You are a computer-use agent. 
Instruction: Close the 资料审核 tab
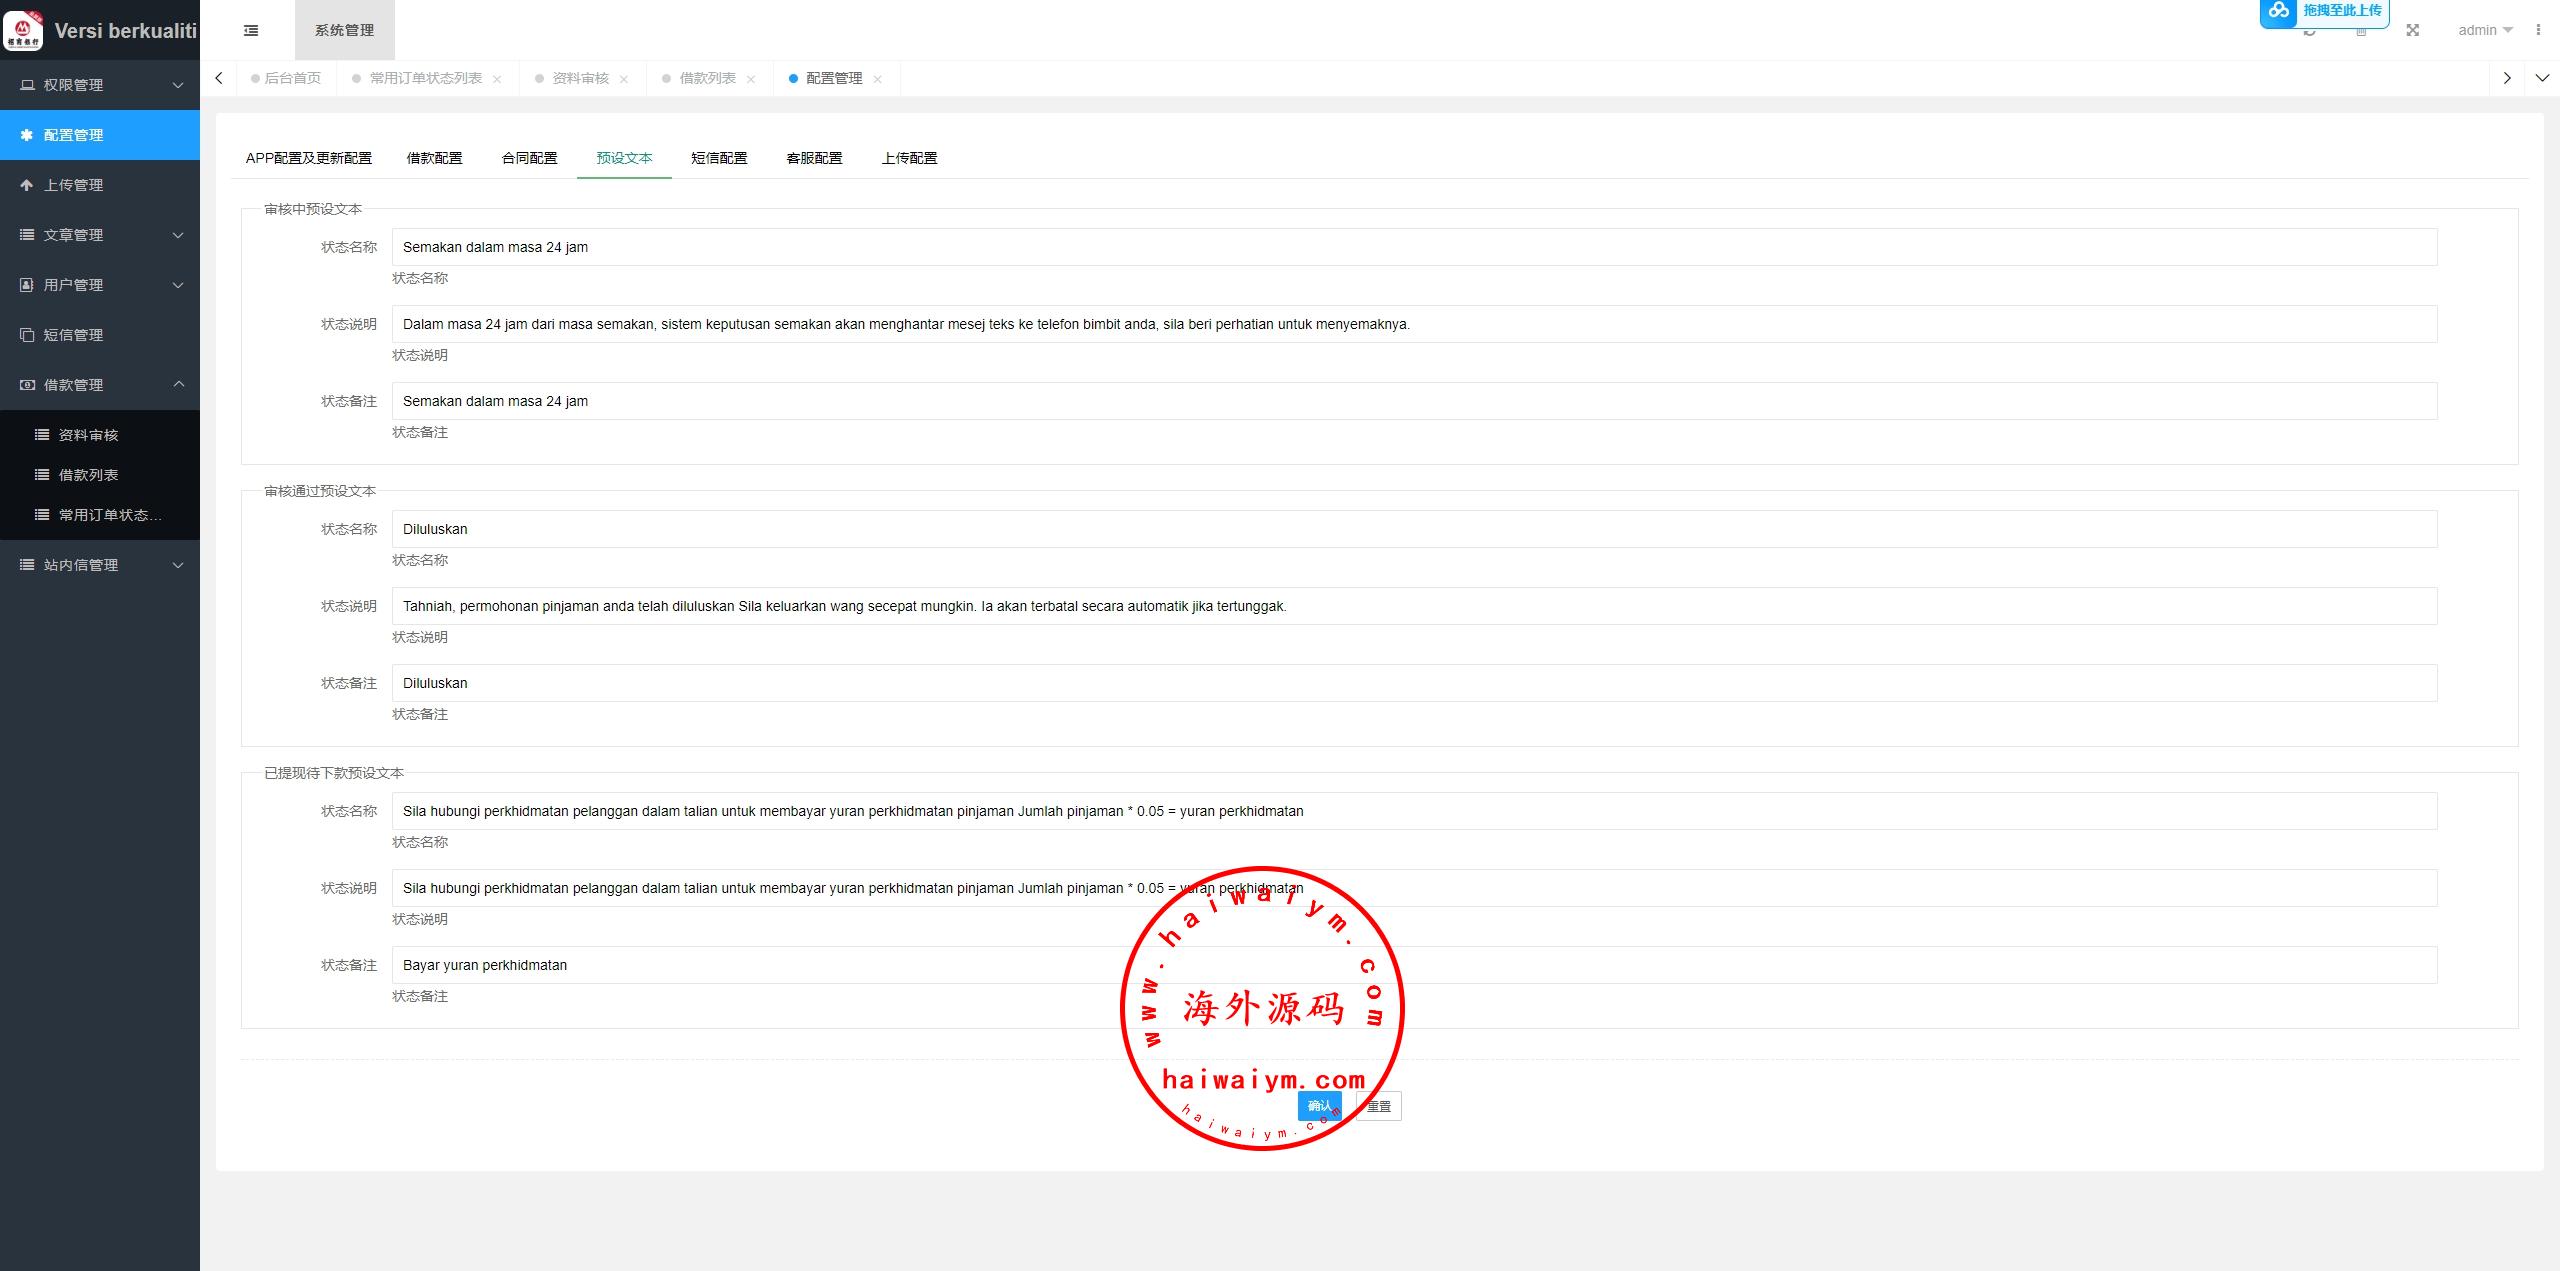point(624,79)
